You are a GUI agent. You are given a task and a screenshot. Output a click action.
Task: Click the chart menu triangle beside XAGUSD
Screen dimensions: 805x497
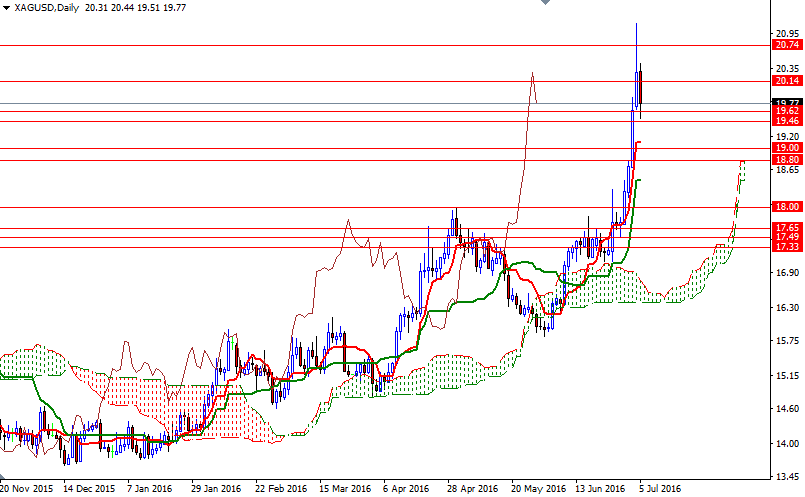click(x=6, y=8)
